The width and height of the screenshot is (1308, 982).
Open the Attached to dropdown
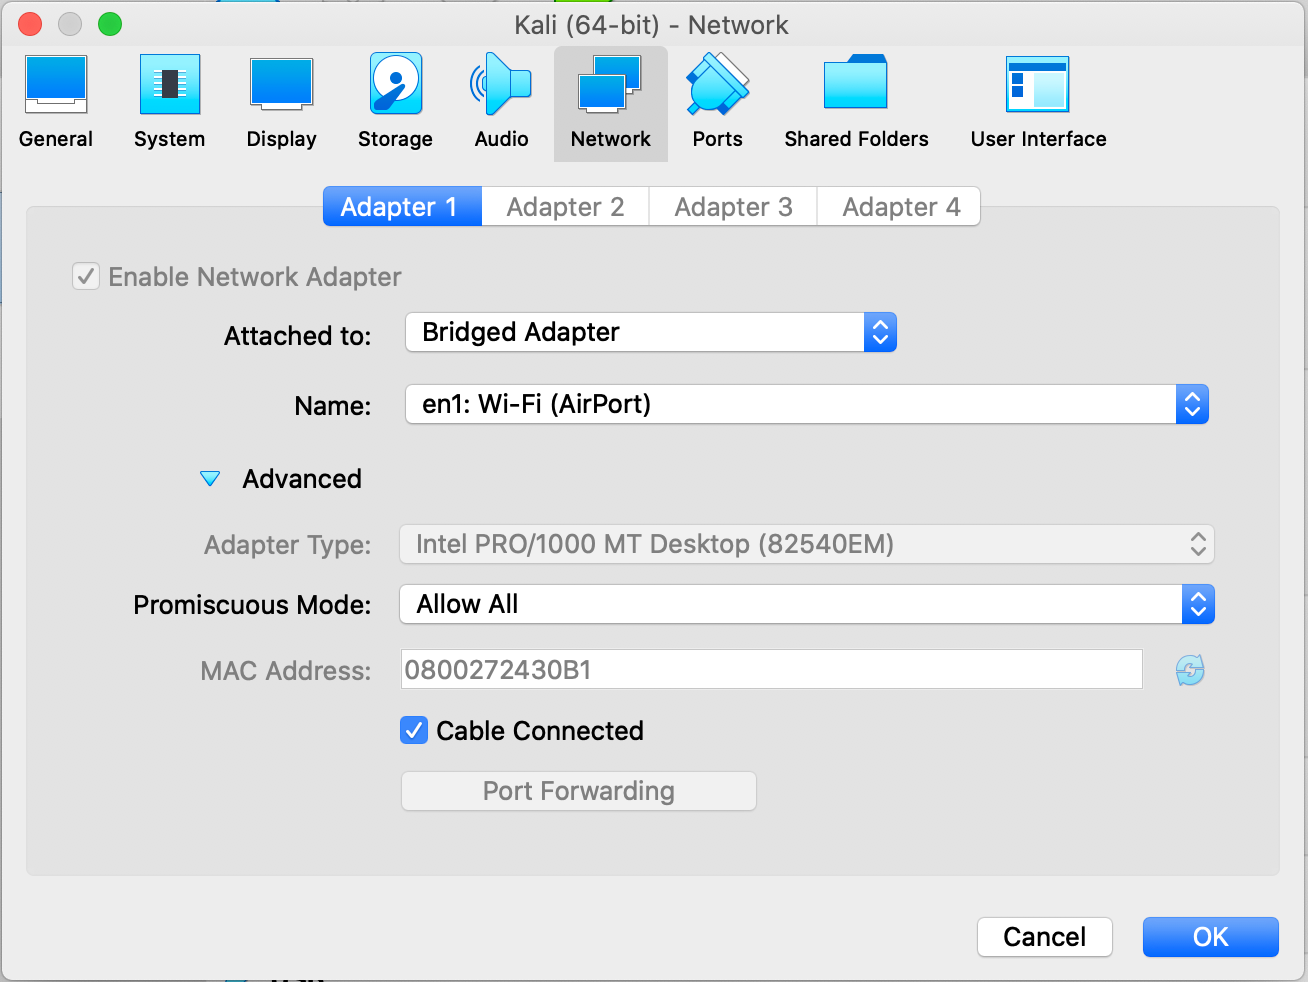[x=651, y=332]
